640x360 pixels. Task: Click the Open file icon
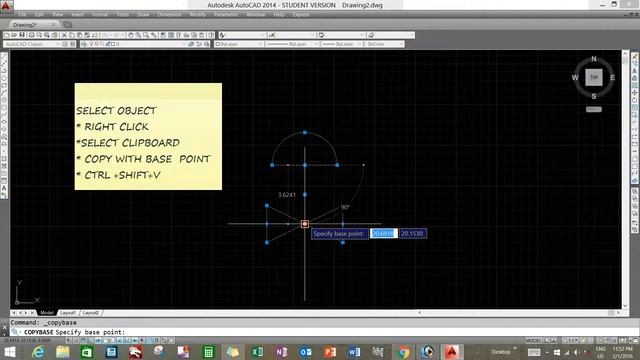(14, 35)
